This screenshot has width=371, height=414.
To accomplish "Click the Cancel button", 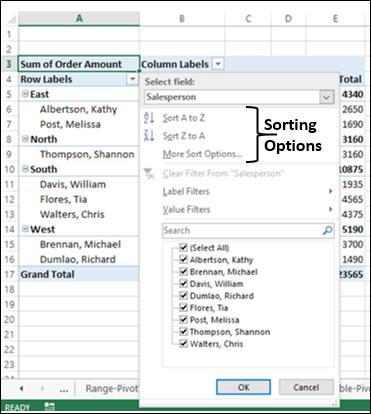I will (x=306, y=387).
